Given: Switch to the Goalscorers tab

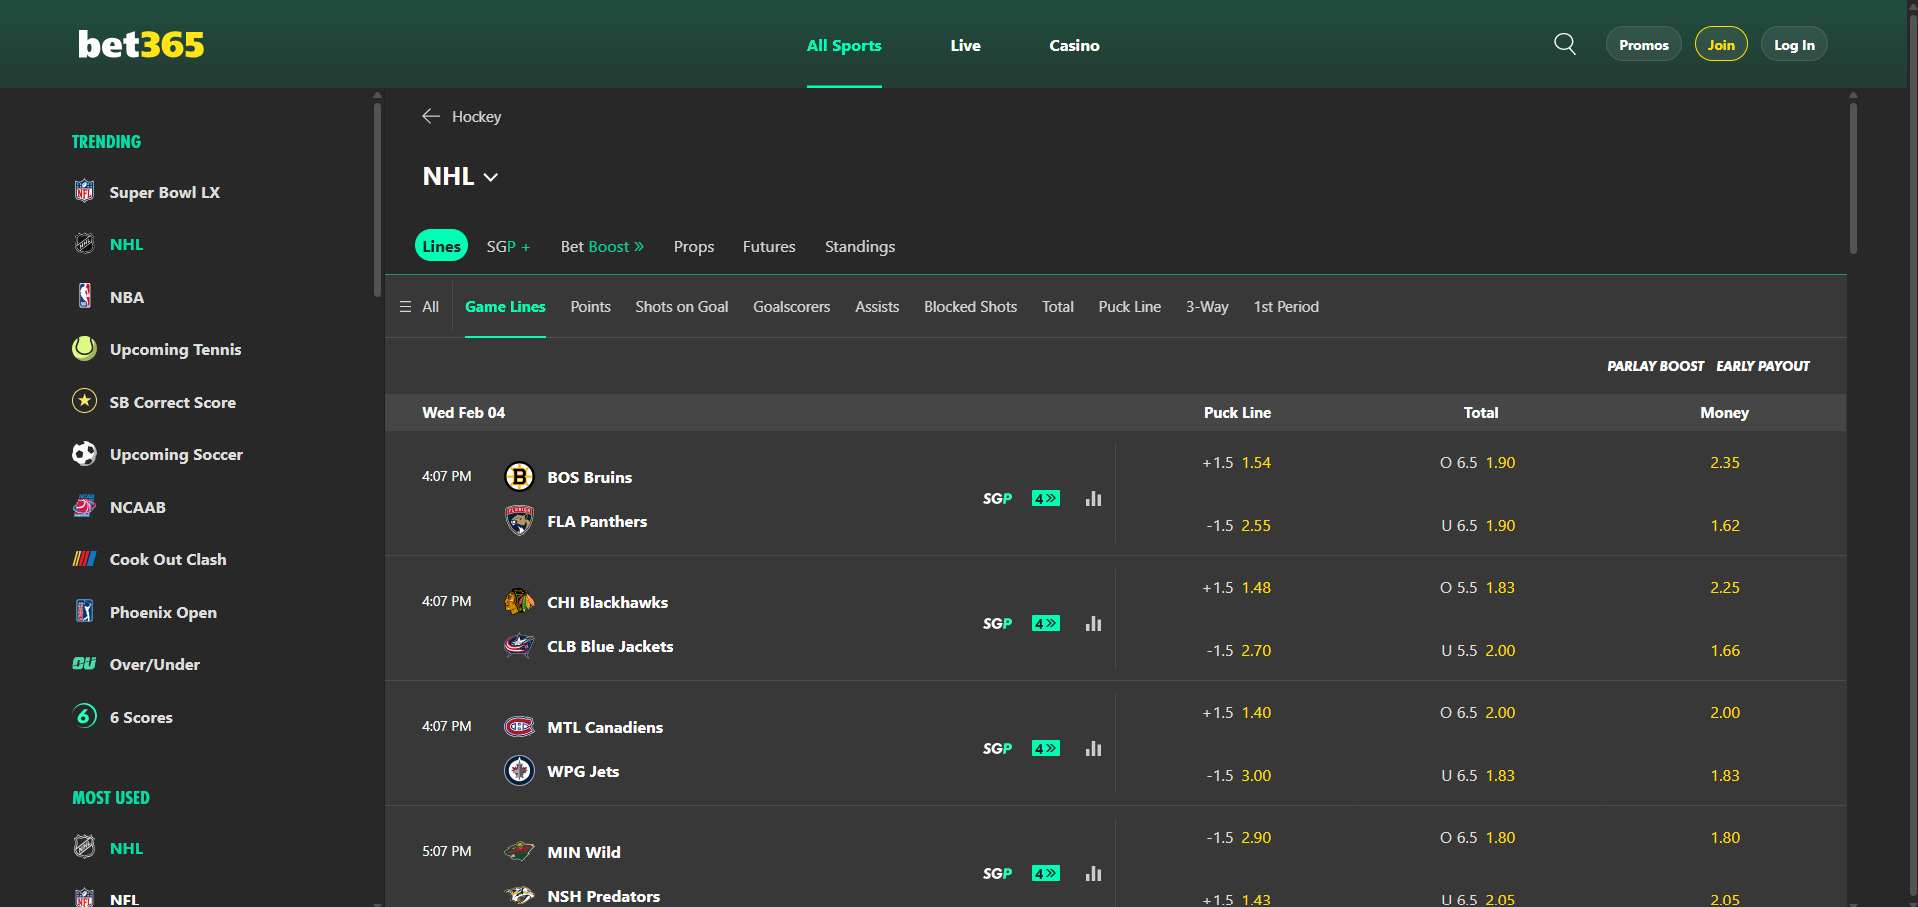Looking at the screenshot, I should click(791, 306).
